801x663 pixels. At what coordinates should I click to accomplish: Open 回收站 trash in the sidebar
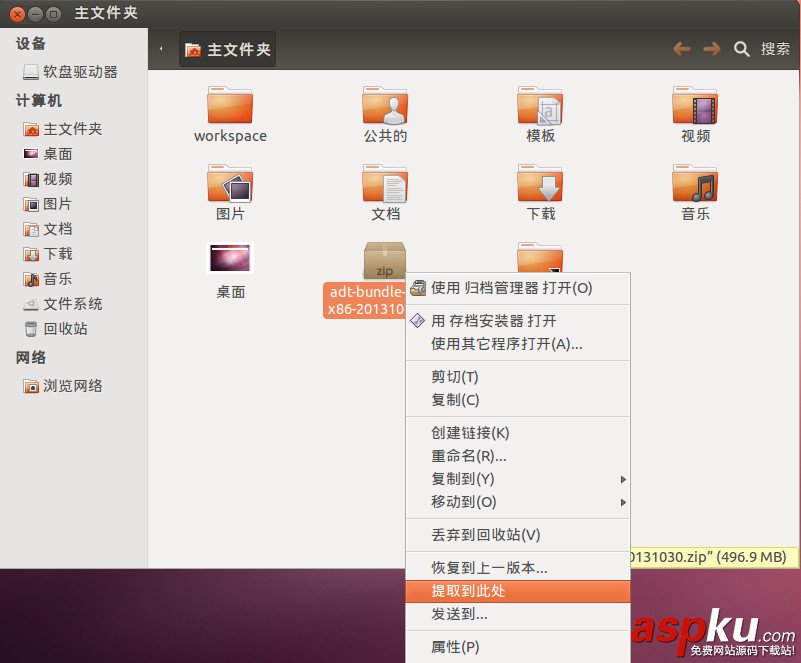pyautogui.click(x=55, y=328)
